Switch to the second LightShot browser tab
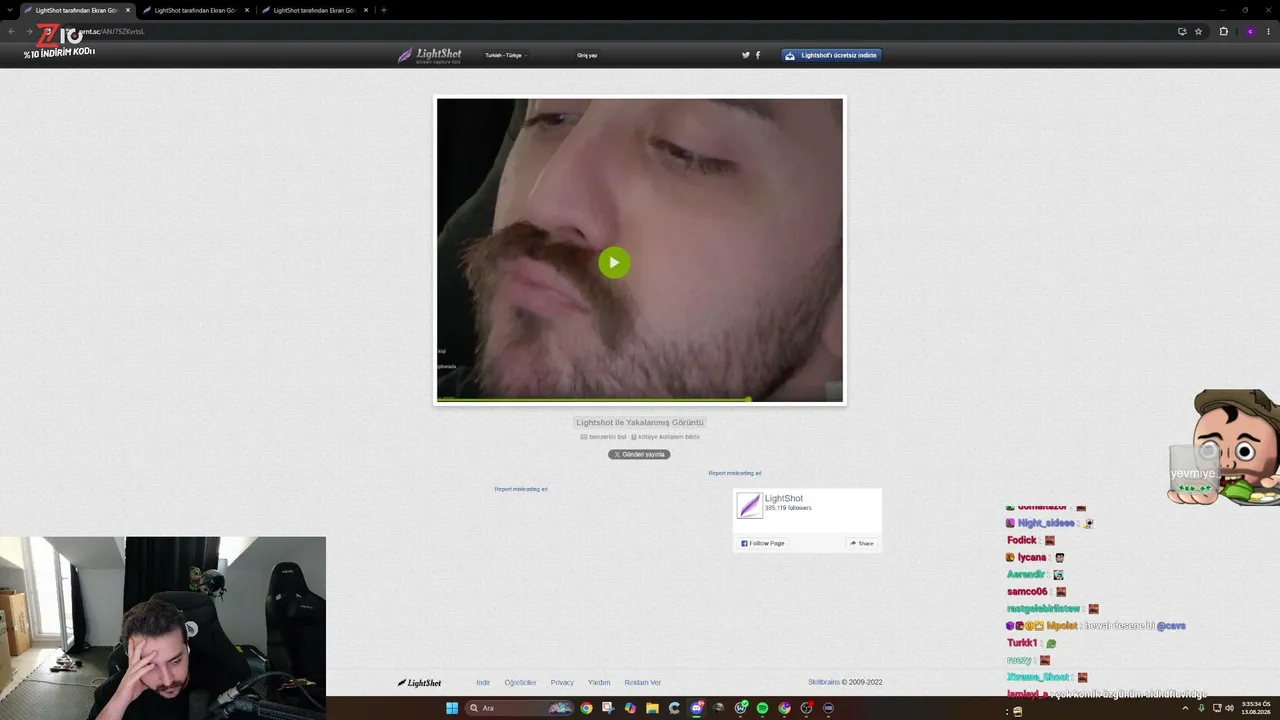The width and height of the screenshot is (1280, 720). 195,10
